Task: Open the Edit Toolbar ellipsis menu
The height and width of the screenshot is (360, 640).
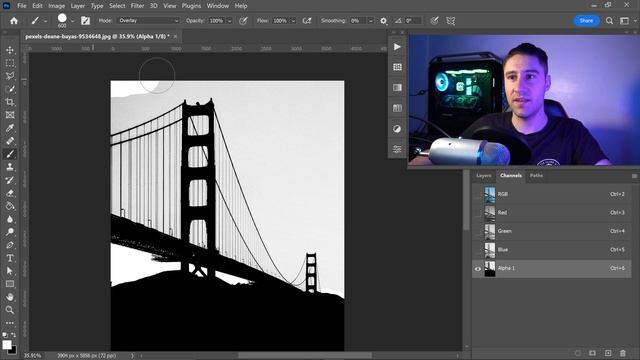Action: click(x=10, y=323)
